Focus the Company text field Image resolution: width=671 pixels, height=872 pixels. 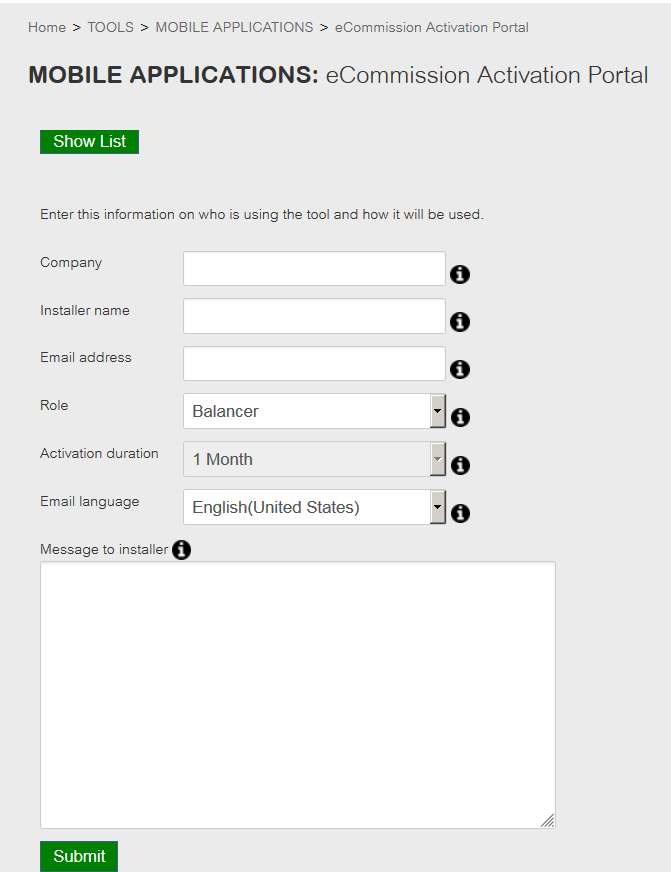[x=314, y=269]
